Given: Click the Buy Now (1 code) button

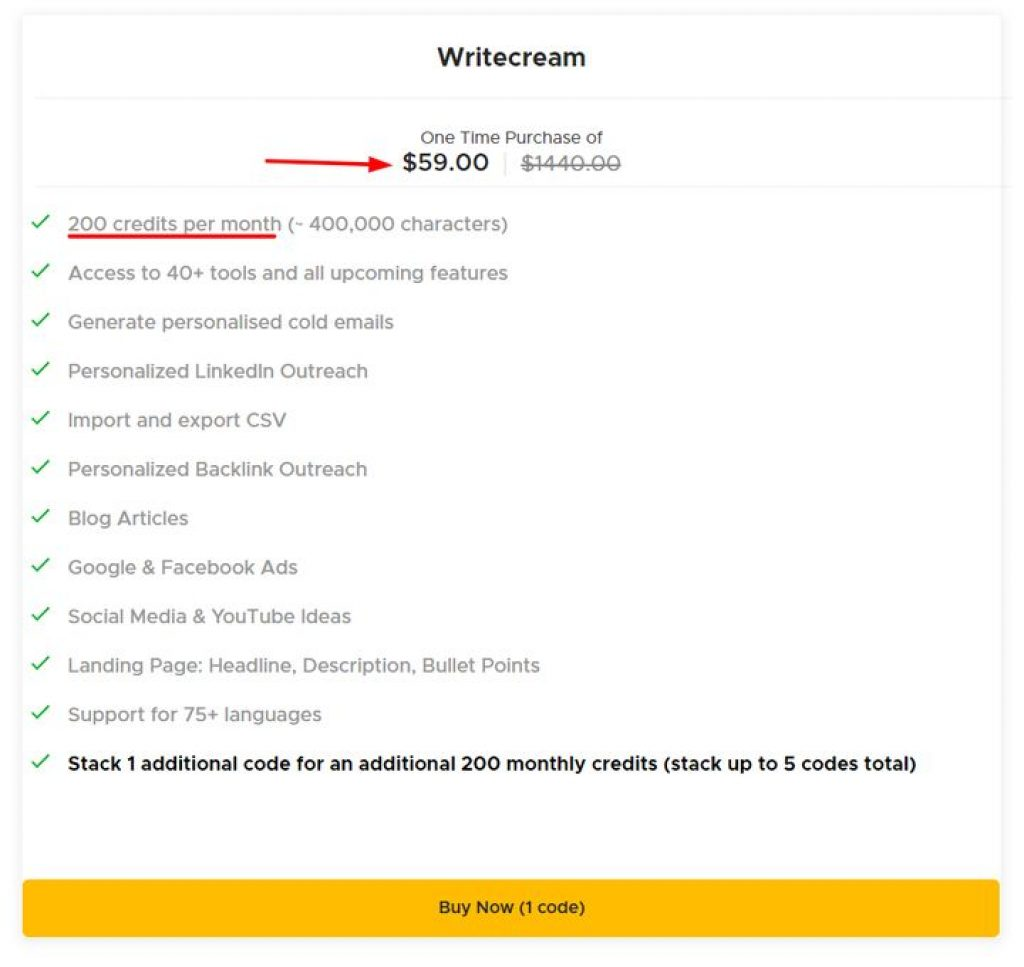Looking at the screenshot, I should tap(511, 908).
